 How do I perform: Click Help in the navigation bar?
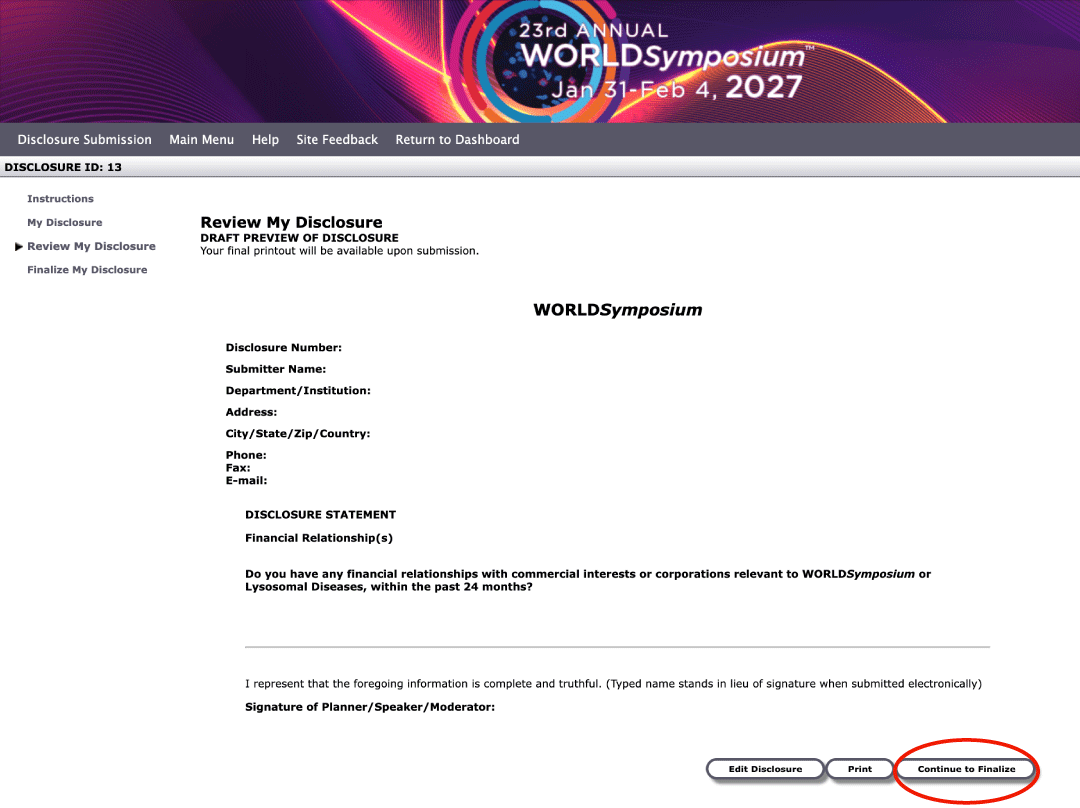(265, 140)
